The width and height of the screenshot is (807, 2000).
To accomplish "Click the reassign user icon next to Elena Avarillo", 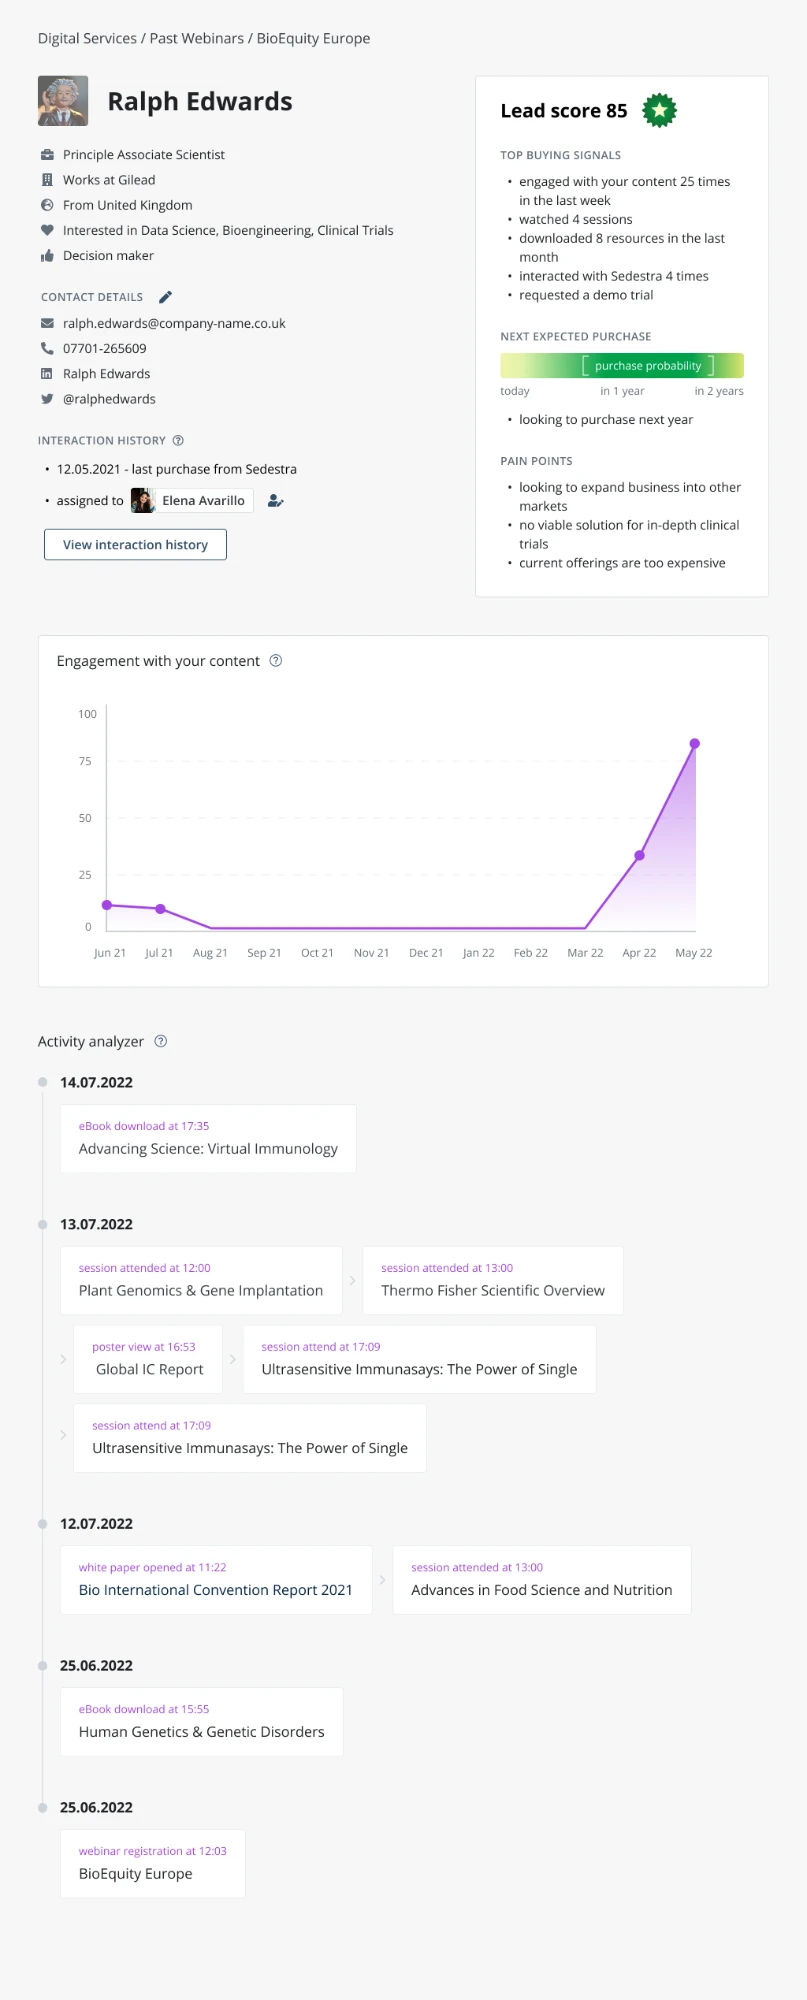I will [276, 501].
